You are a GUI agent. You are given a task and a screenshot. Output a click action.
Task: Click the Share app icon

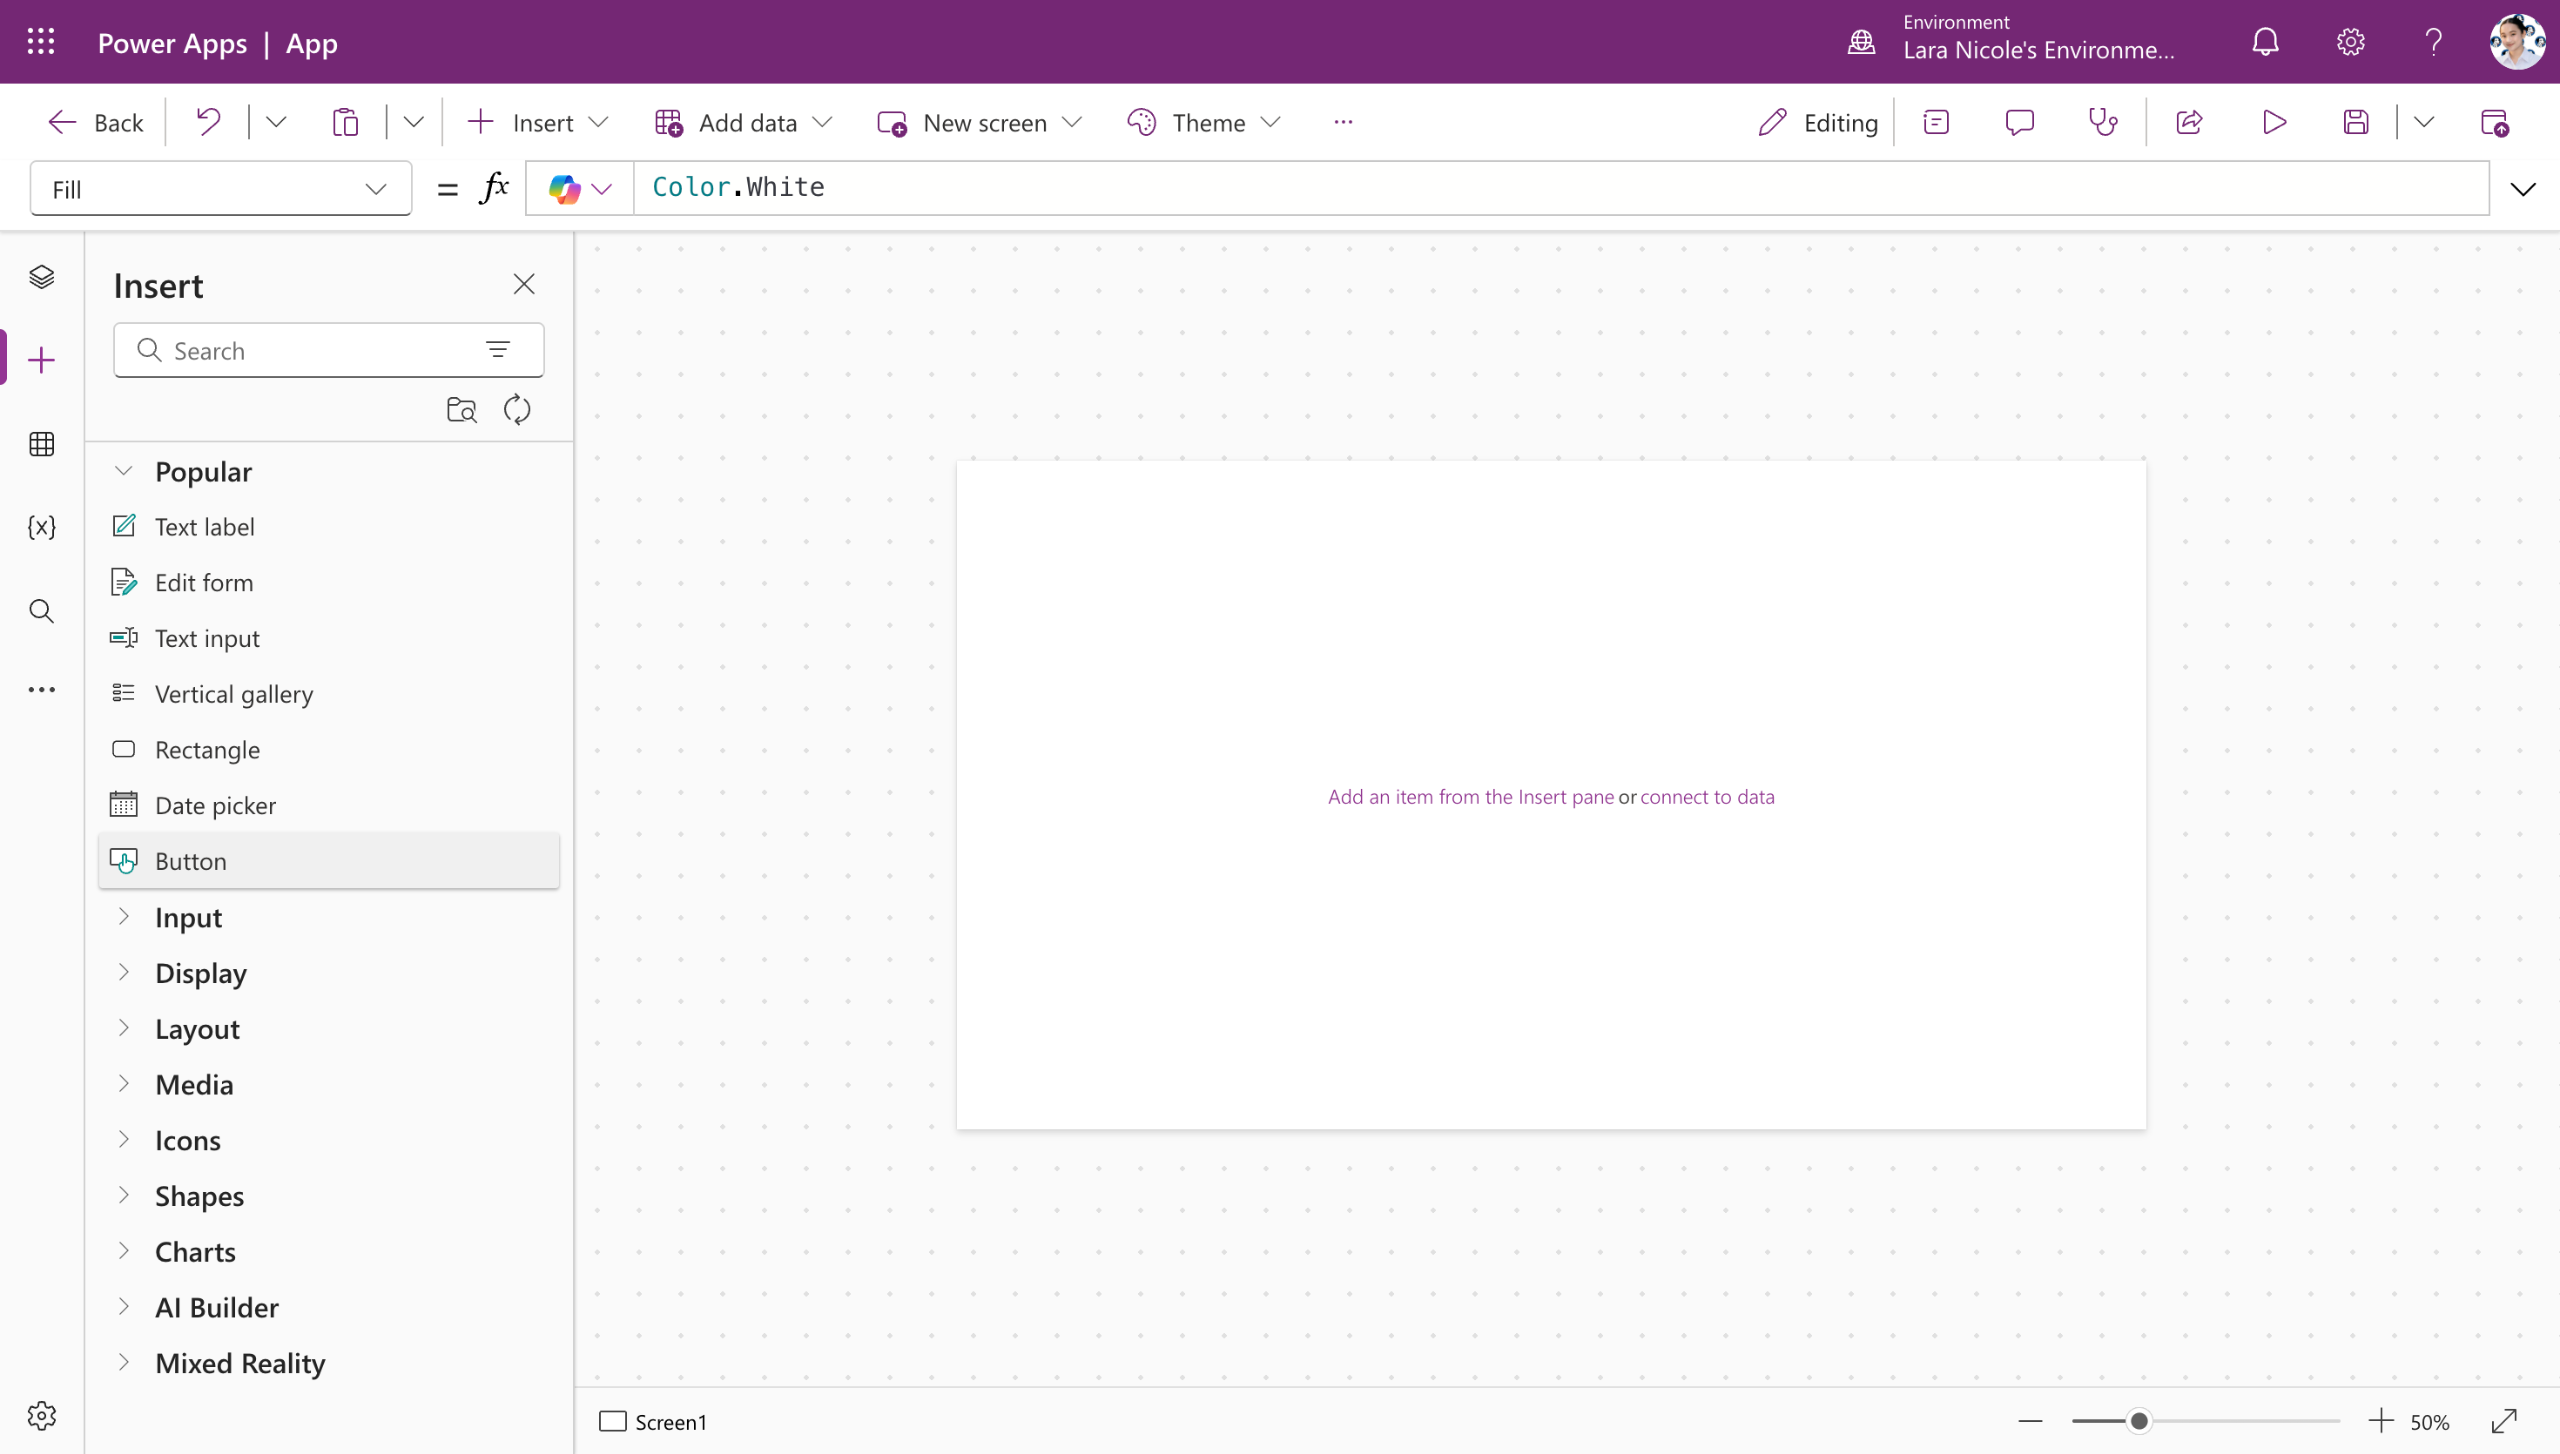pyautogui.click(x=2189, y=122)
